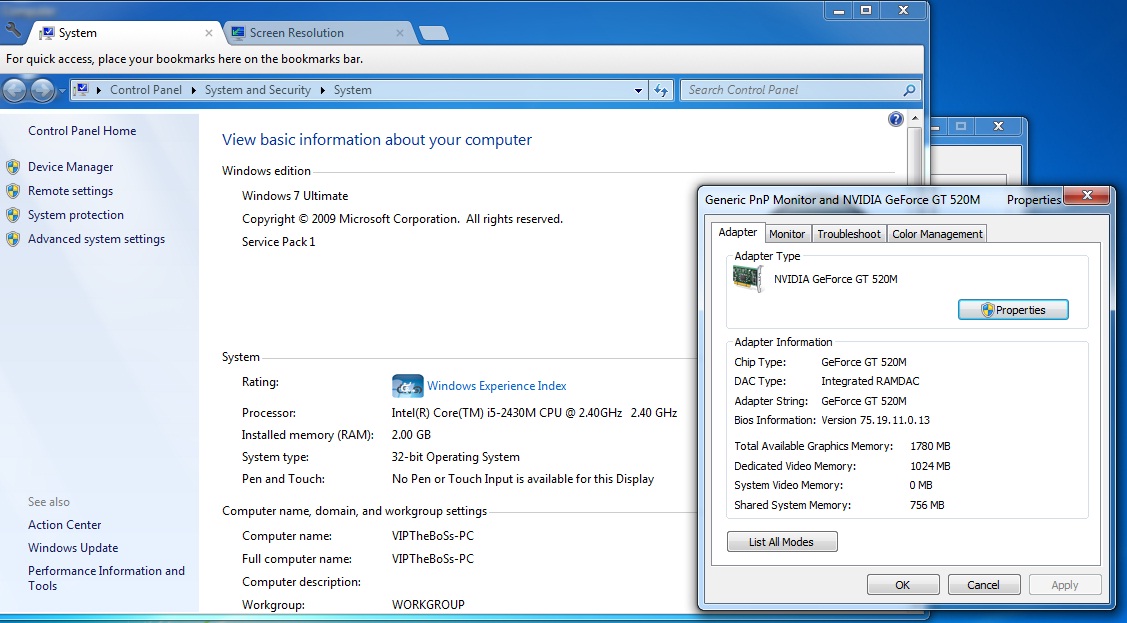Click the shield icon beside Remote settings
The width and height of the screenshot is (1127, 623).
click(x=13, y=191)
